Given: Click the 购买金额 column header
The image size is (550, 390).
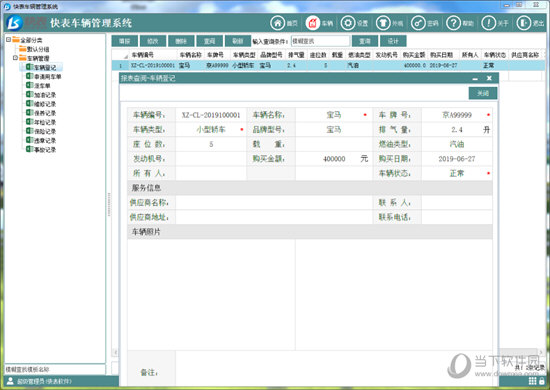Looking at the screenshot, I should pyautogui.click(x=414, y=55).
